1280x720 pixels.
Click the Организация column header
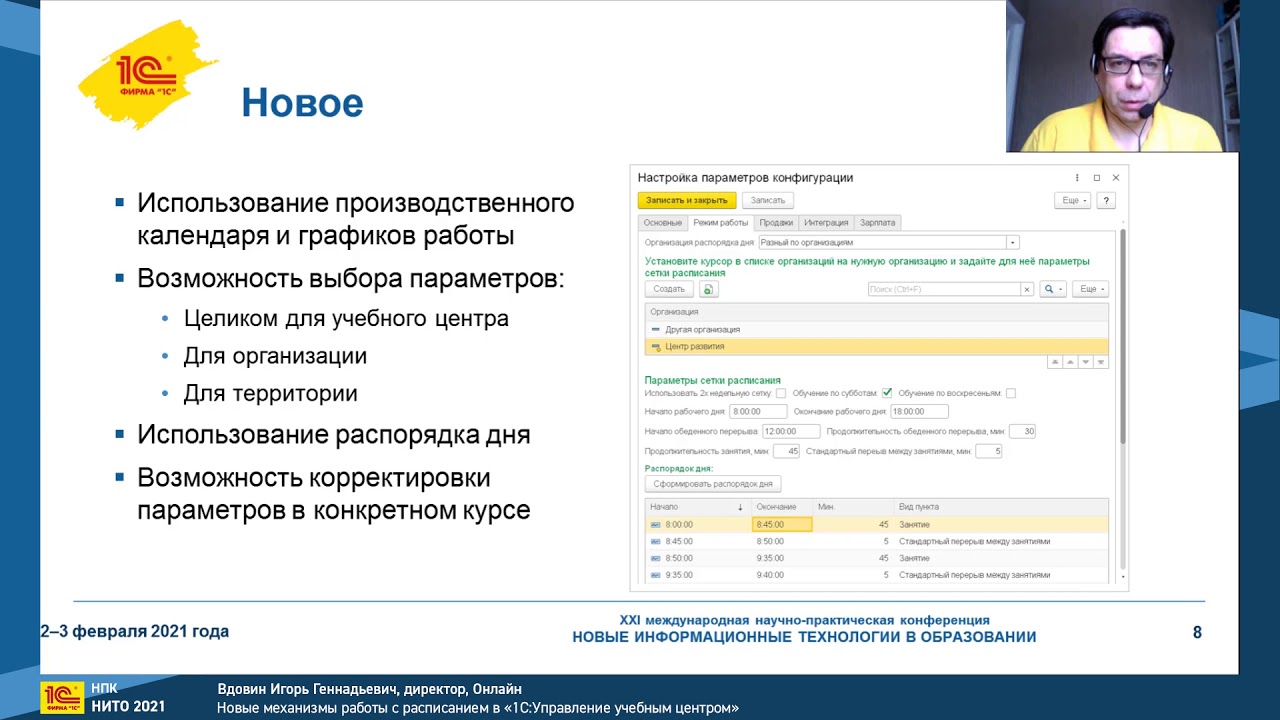click(x=877, y=312)
